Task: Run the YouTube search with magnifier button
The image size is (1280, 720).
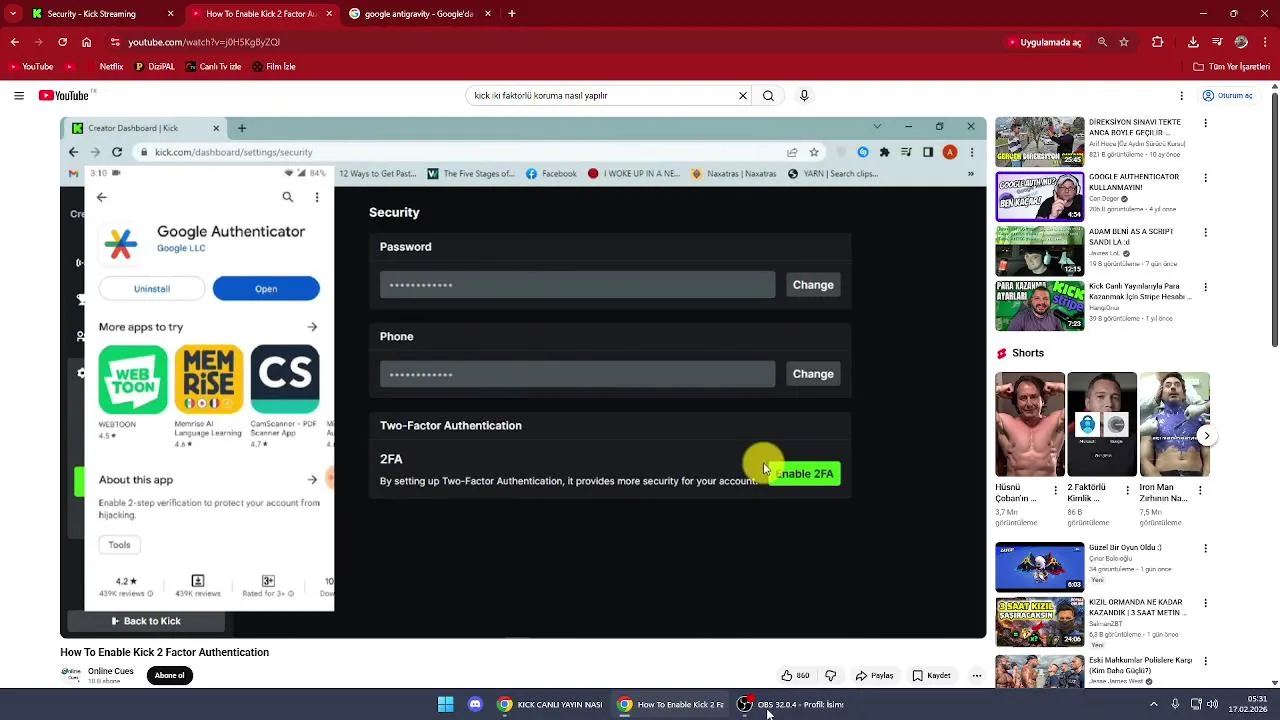Action: point(768,96)
